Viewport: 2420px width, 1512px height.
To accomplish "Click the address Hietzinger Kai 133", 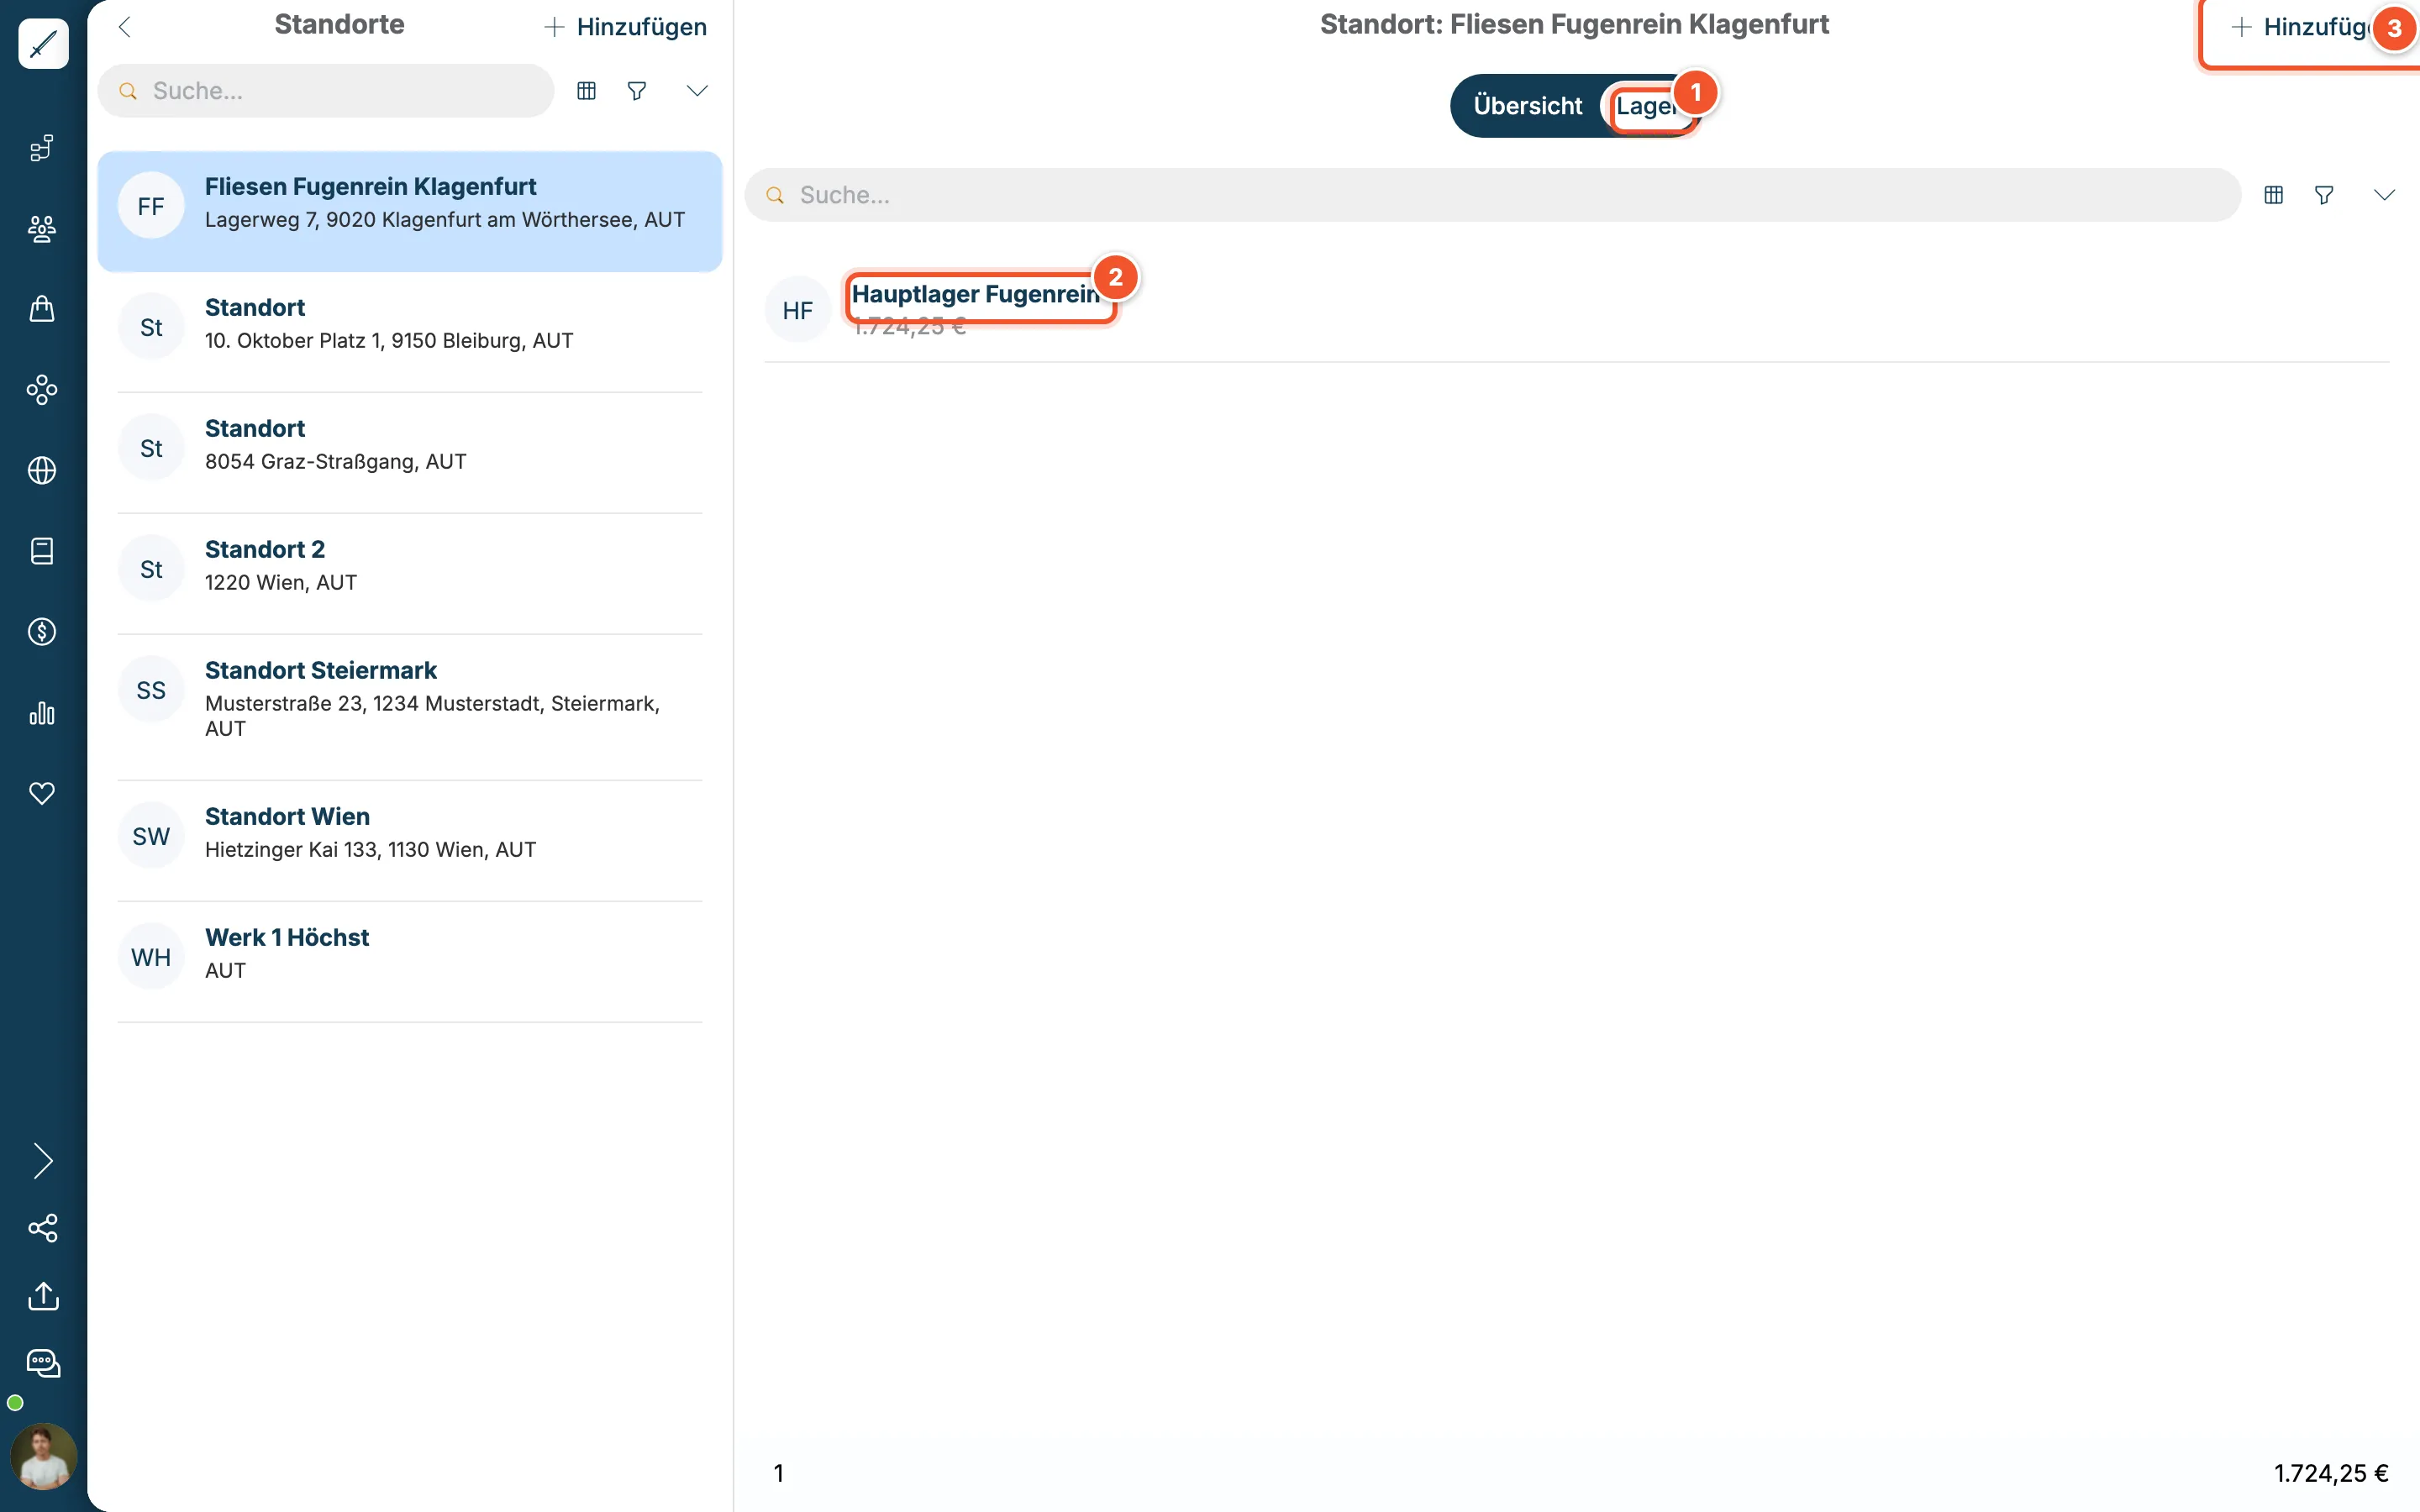I will pos(371,850).
